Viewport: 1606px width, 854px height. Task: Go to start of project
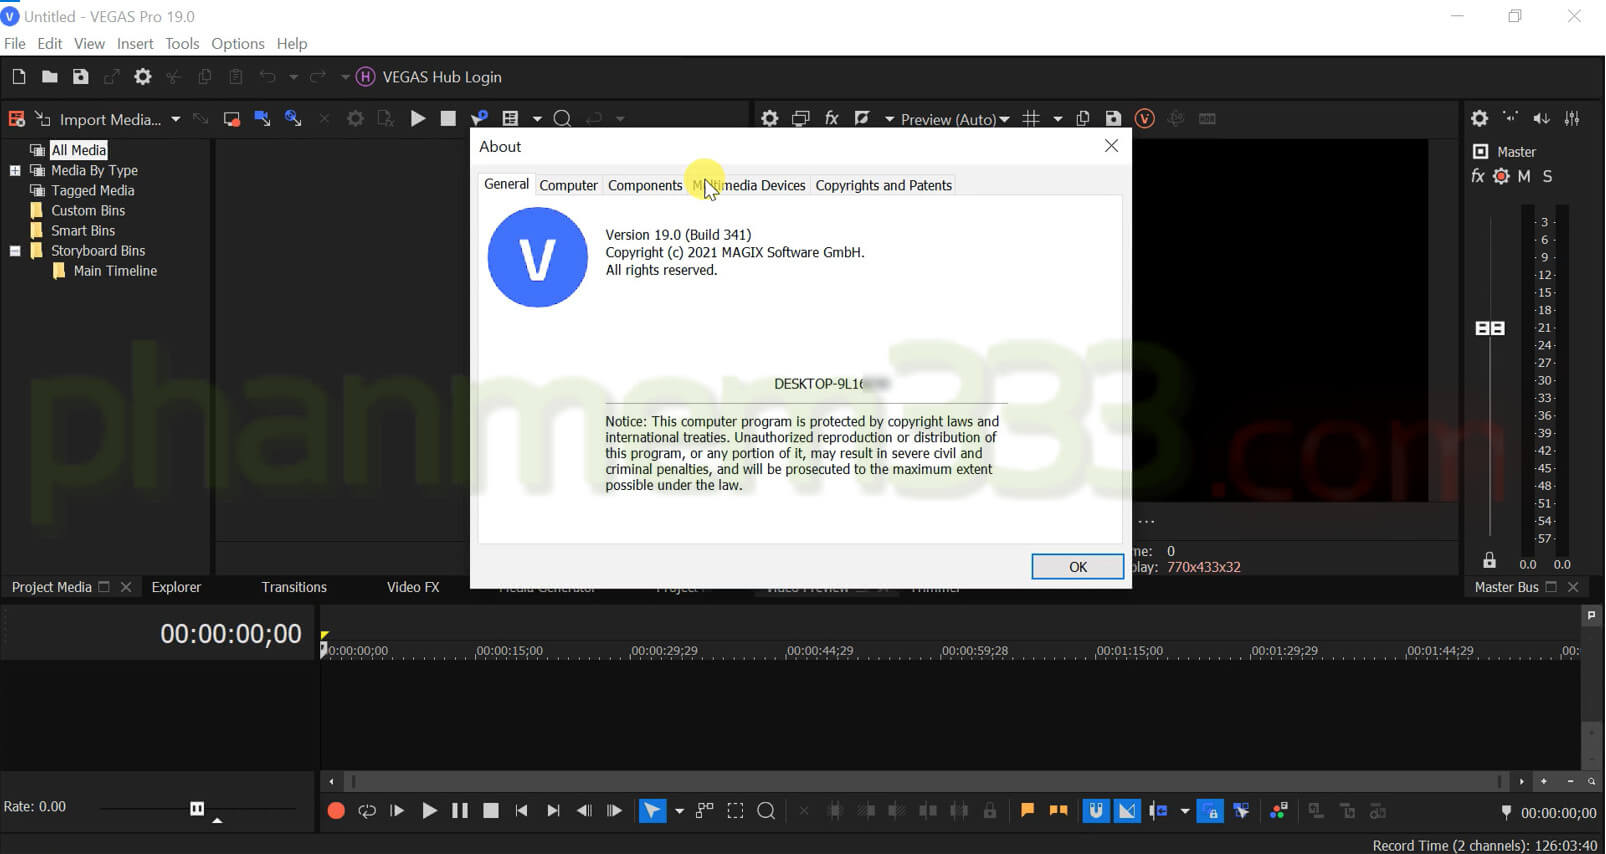pyautogui.click(x=521, y=811)
